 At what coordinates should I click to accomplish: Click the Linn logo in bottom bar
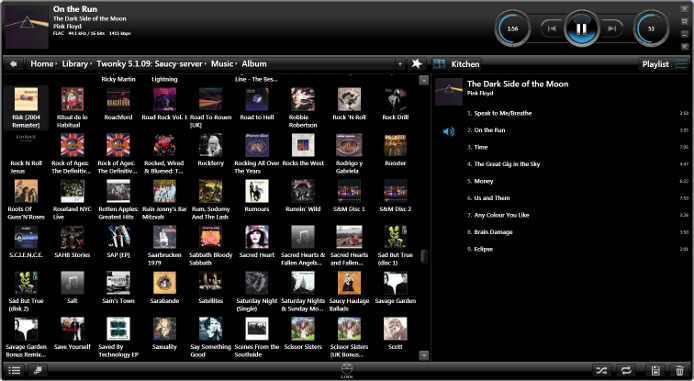pyautogui.click(x=347, y=371)
